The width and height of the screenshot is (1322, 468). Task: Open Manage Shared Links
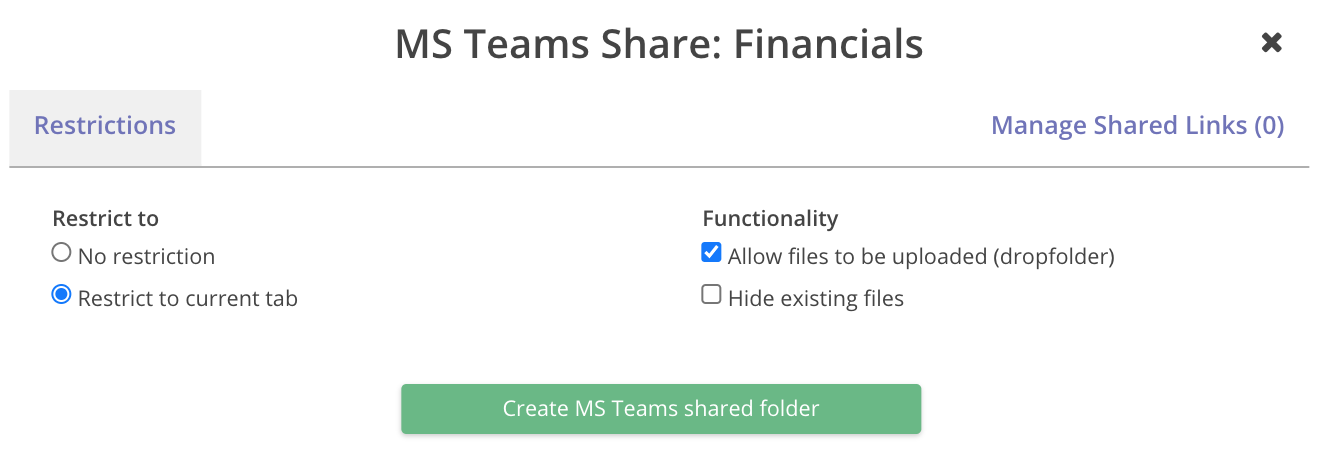click(1137, 126)
